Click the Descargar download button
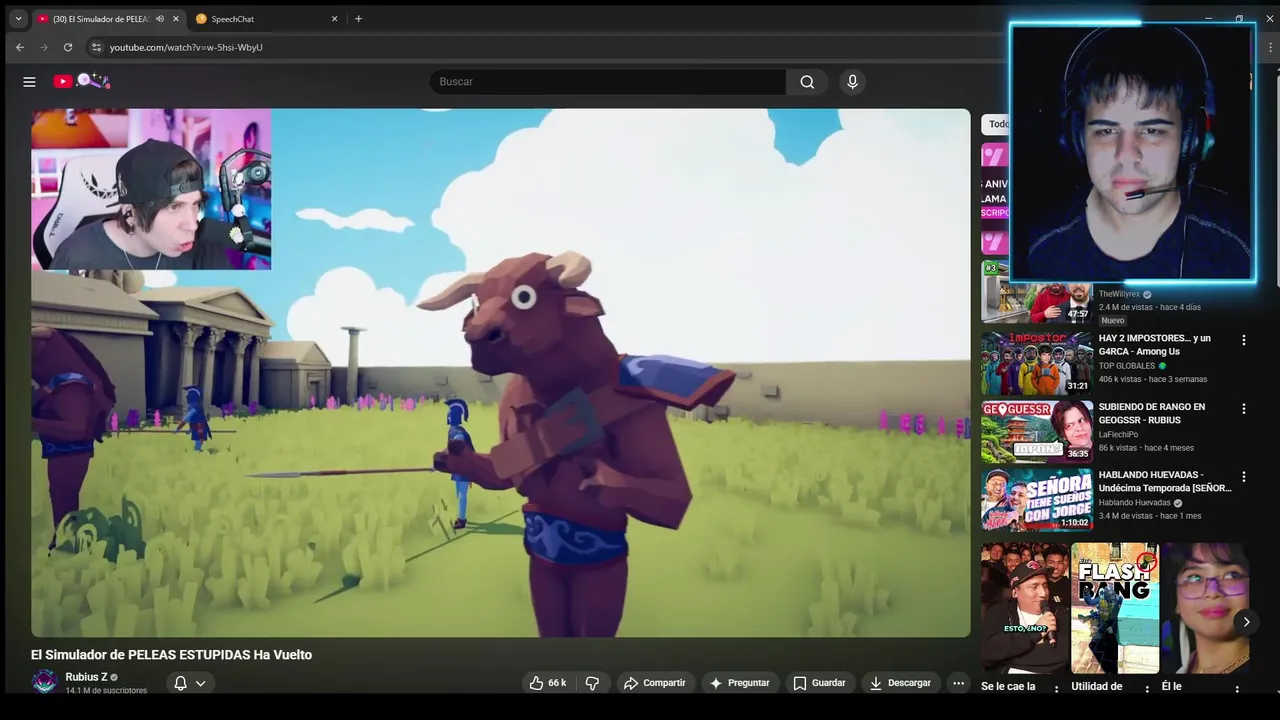Viewport: 1280px width, 720px height. tap(900, 683)
